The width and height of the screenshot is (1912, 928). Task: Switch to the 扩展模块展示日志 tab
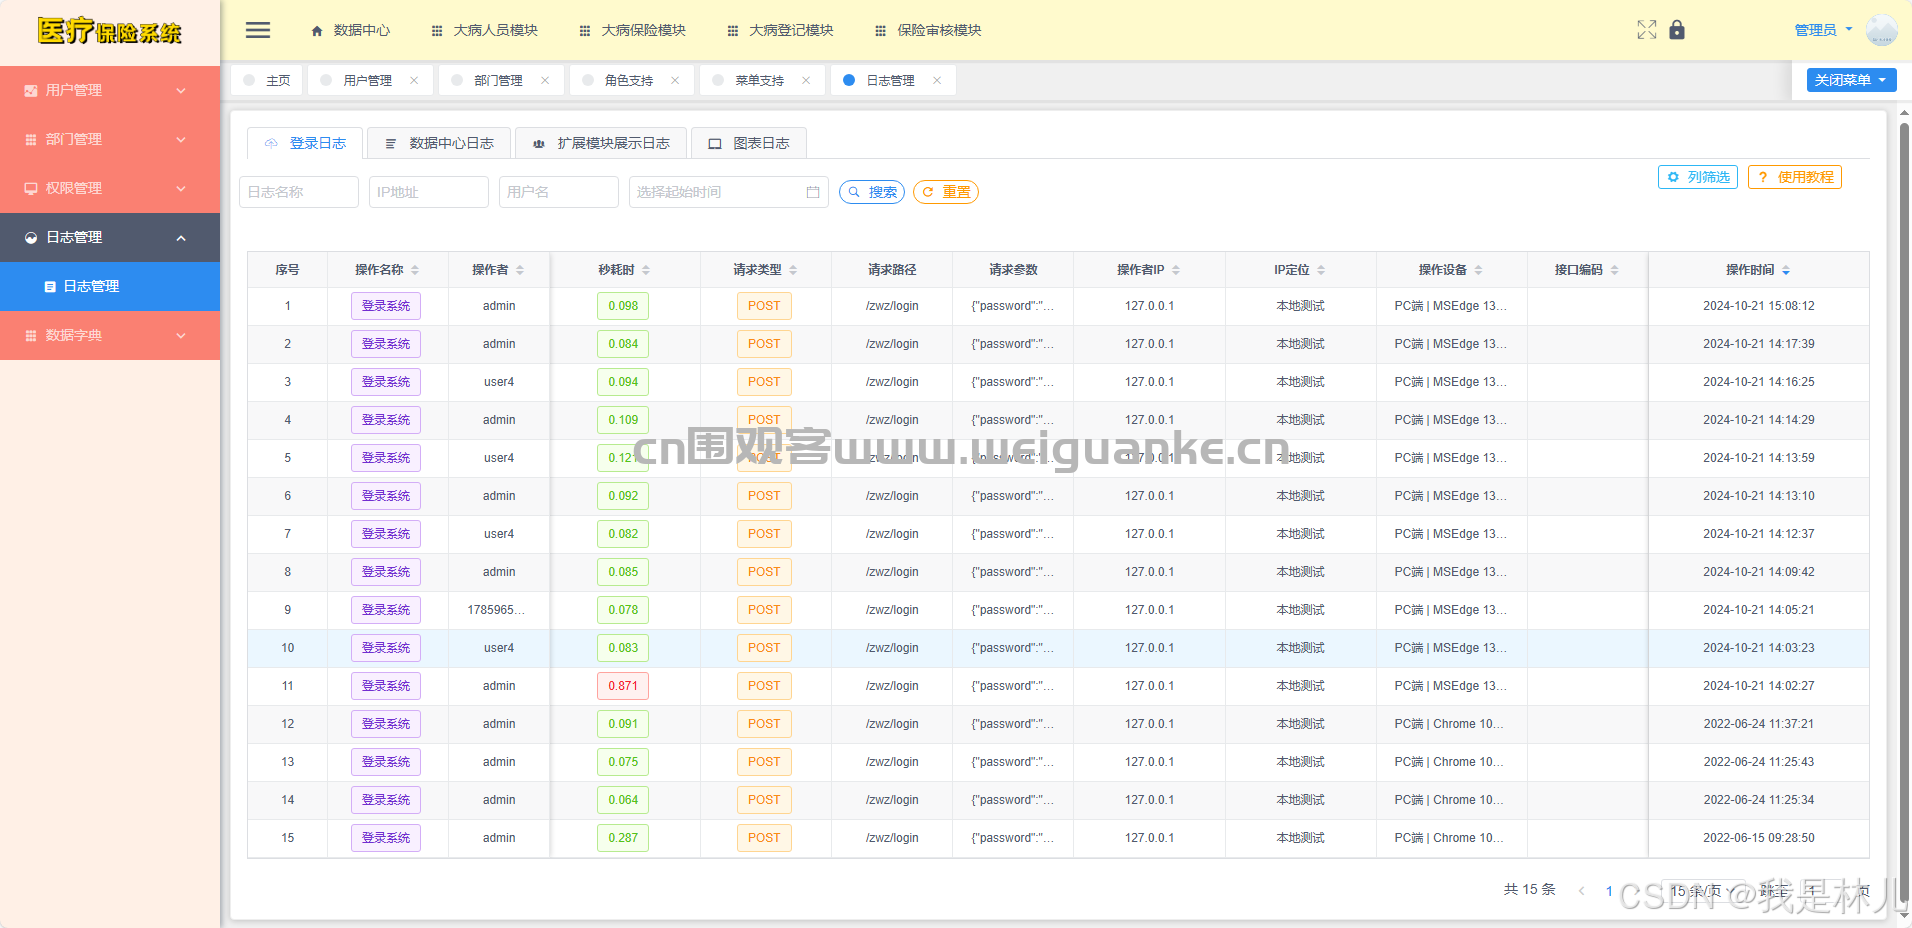[601, 143]
